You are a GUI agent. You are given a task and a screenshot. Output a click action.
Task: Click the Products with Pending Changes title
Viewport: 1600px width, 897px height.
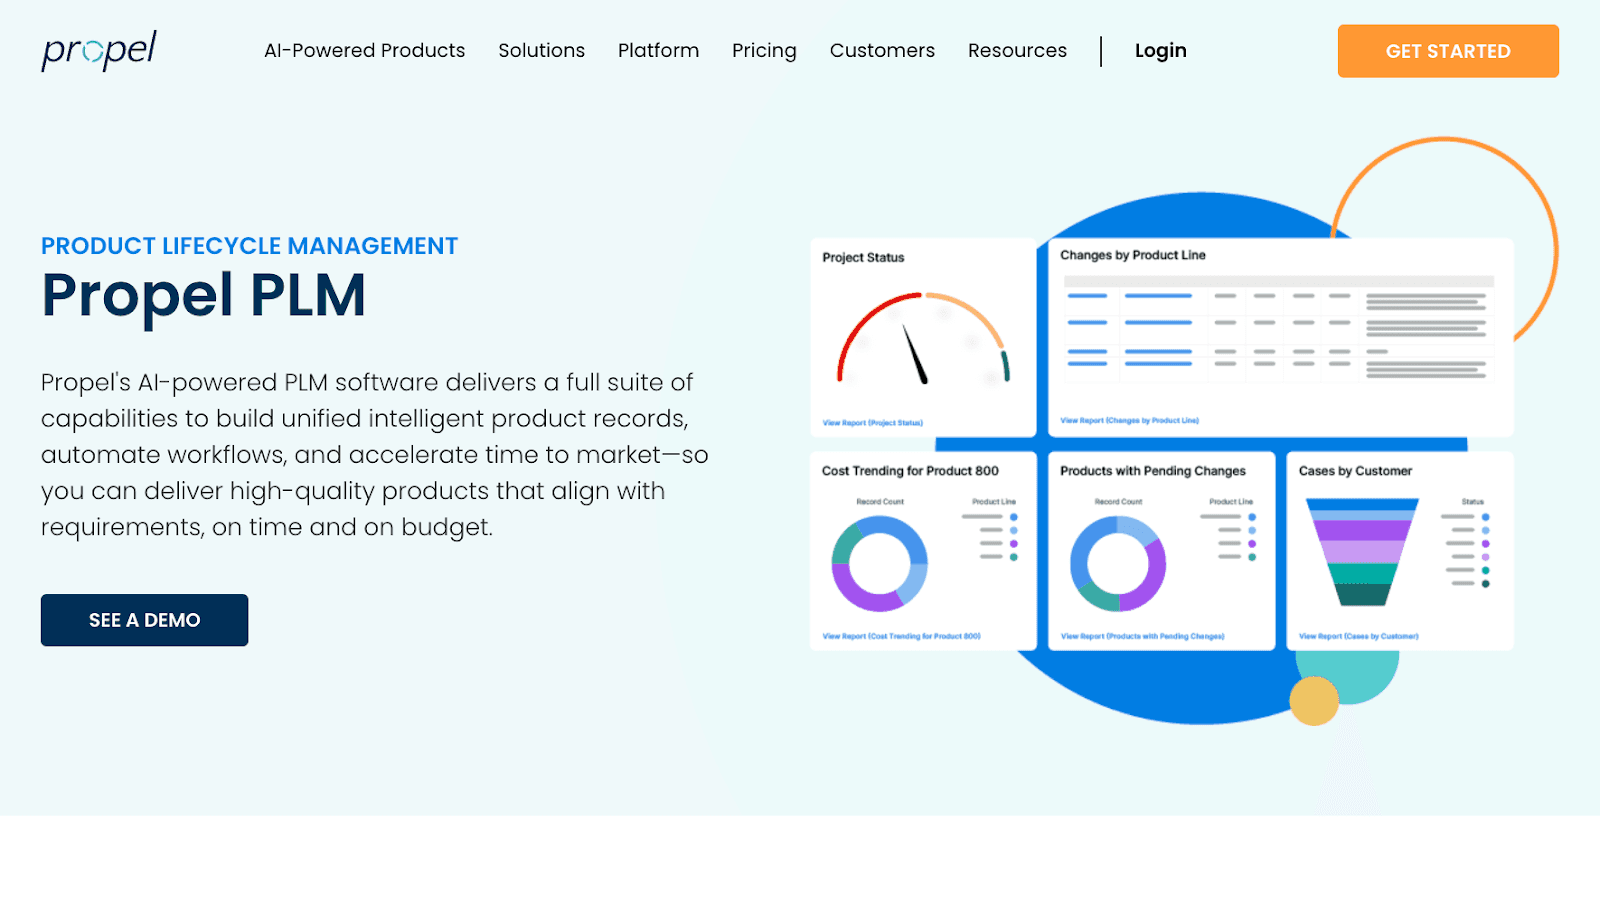click(x=1153, y=471)
